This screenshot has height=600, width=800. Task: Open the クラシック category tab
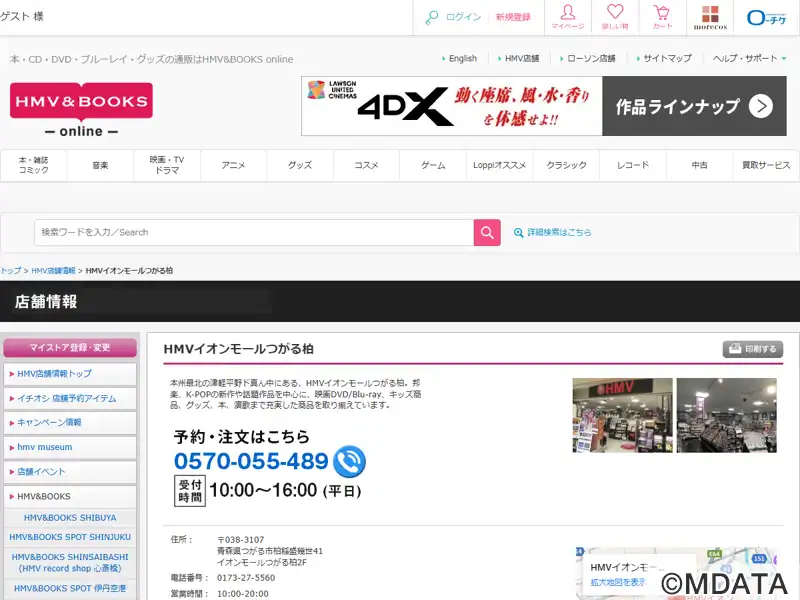[566, 165]
